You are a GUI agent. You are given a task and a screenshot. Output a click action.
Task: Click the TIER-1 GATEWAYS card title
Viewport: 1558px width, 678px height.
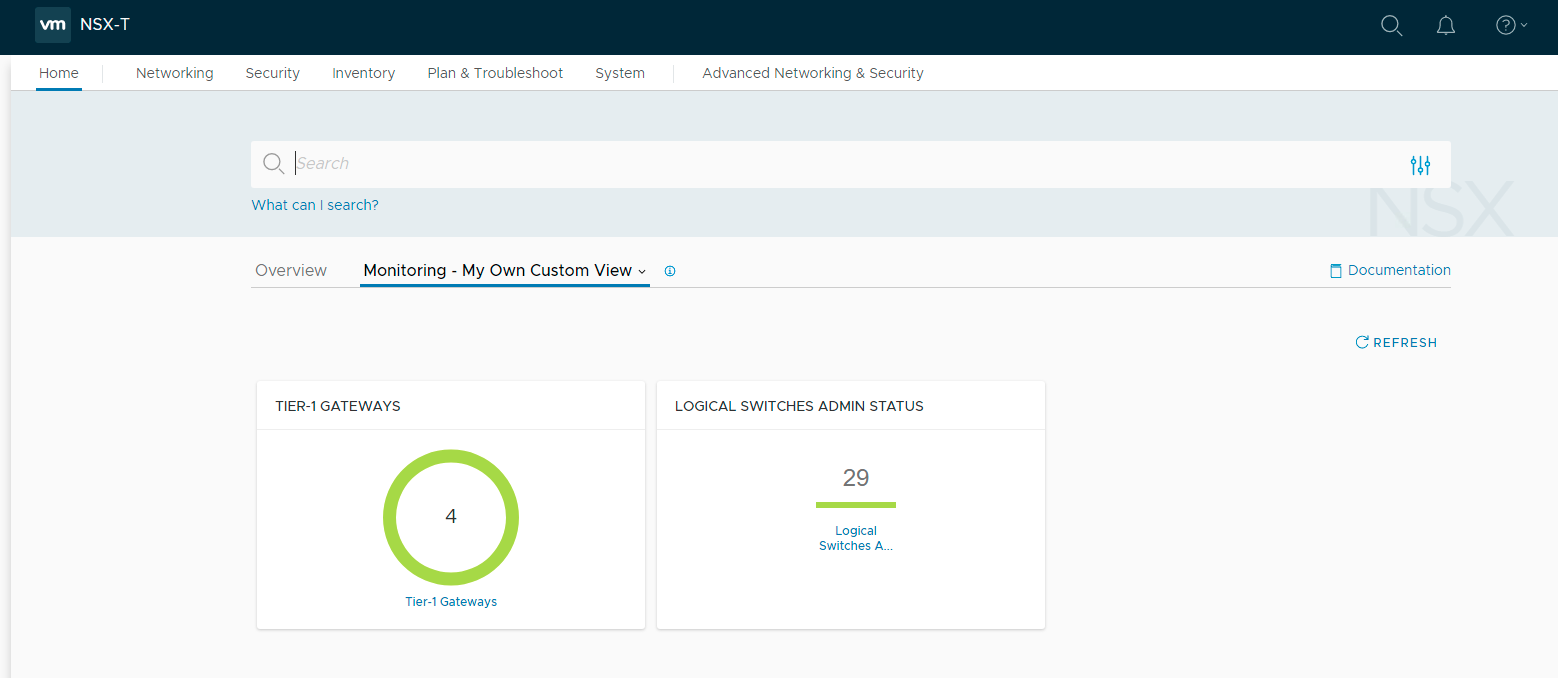[338, 406]
